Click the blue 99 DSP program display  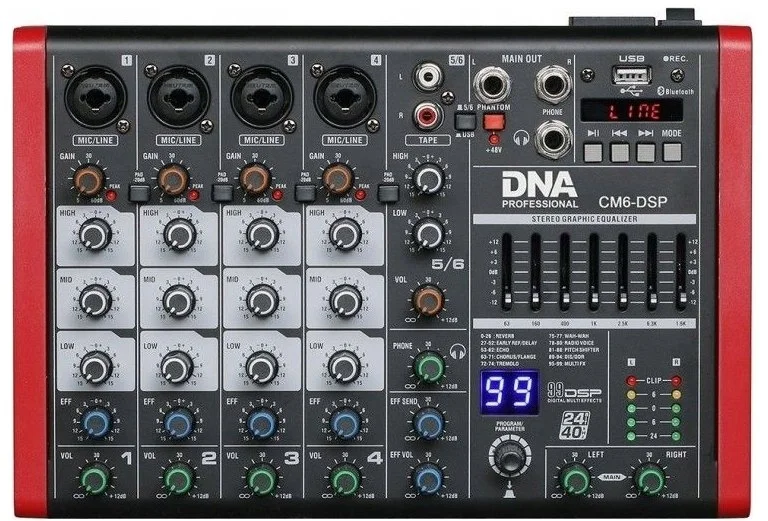[x=509, y=392]
